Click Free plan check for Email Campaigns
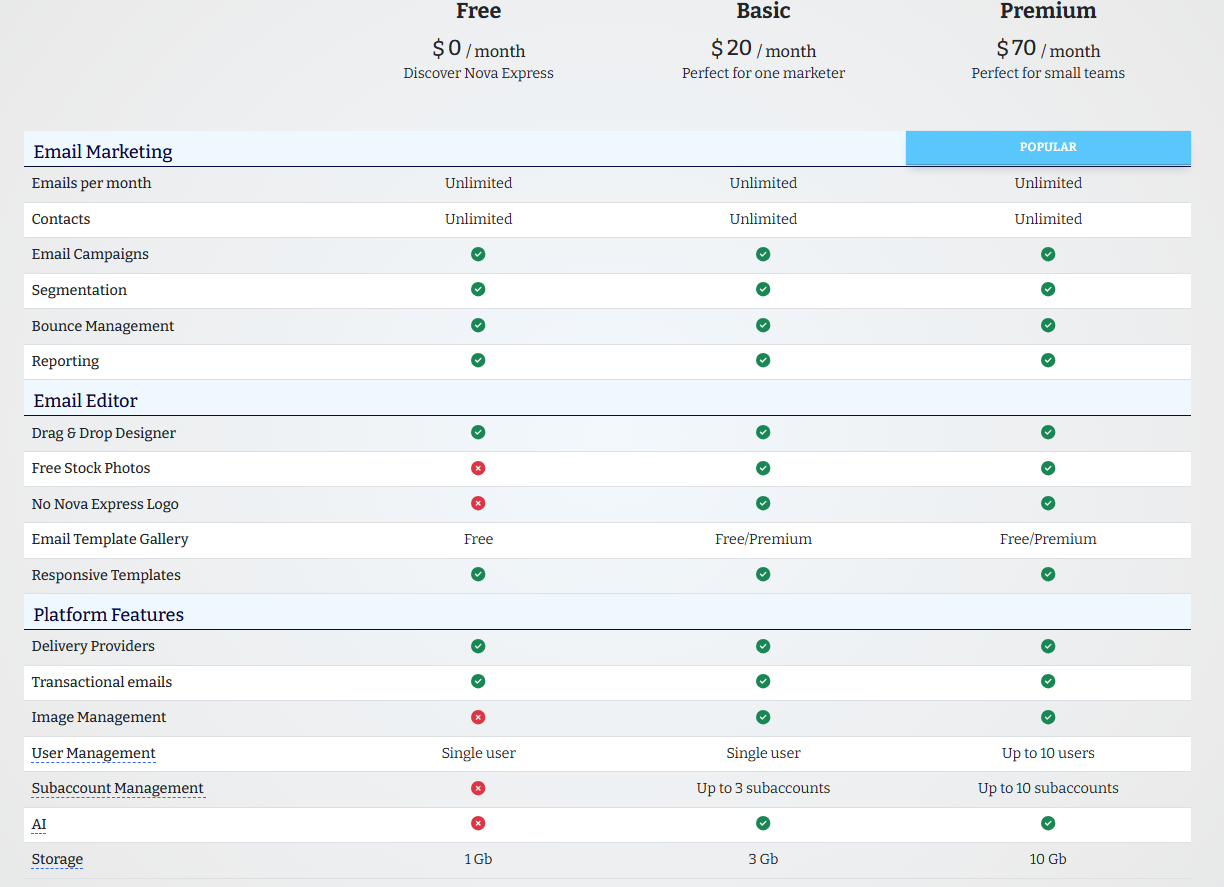 click(478, 254)
